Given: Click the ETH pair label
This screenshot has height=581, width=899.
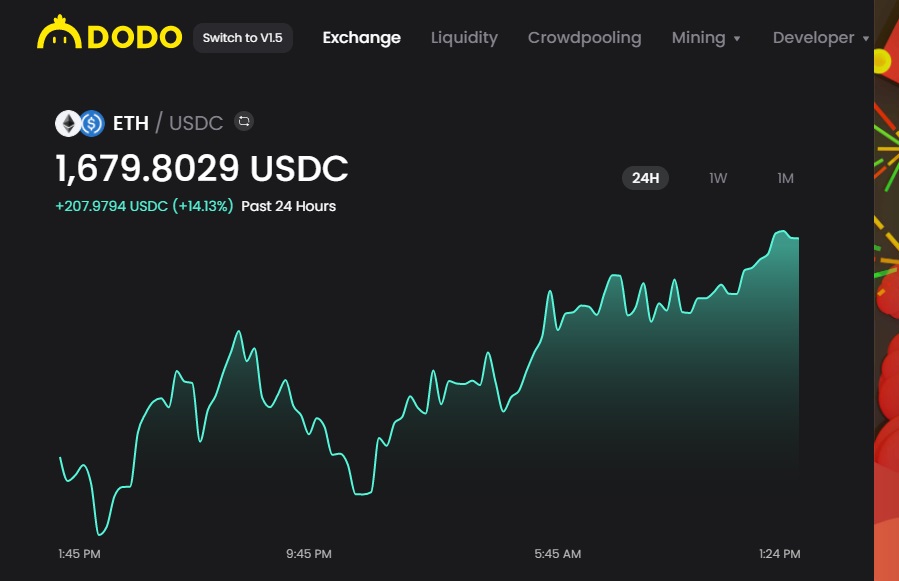Looking at the screenshot, I should (131, 123).
